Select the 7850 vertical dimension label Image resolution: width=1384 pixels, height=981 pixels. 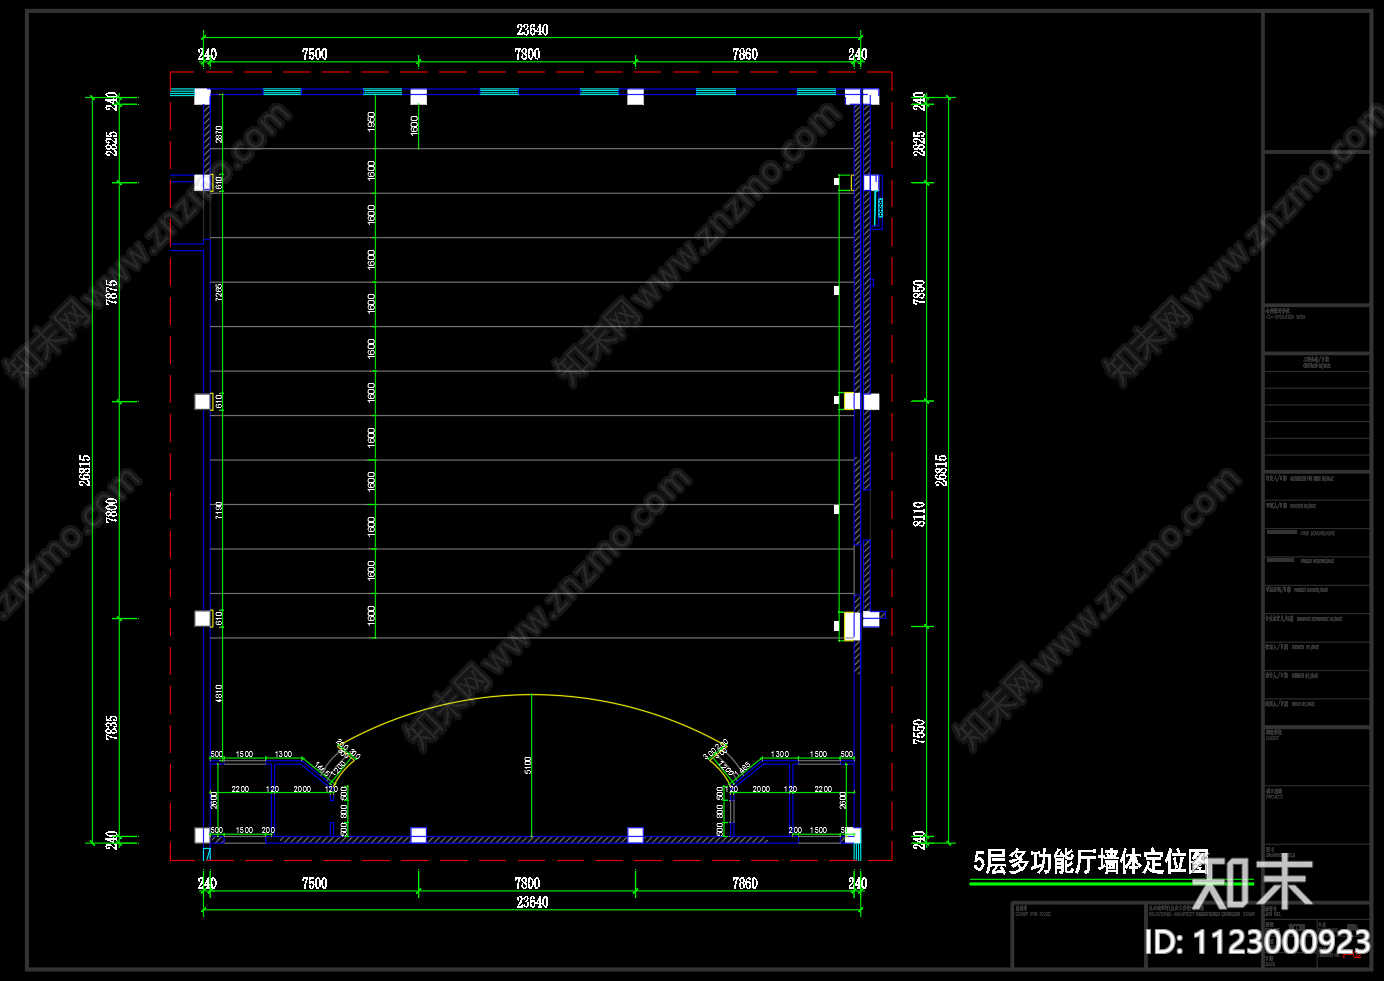[x=919, y=292]
